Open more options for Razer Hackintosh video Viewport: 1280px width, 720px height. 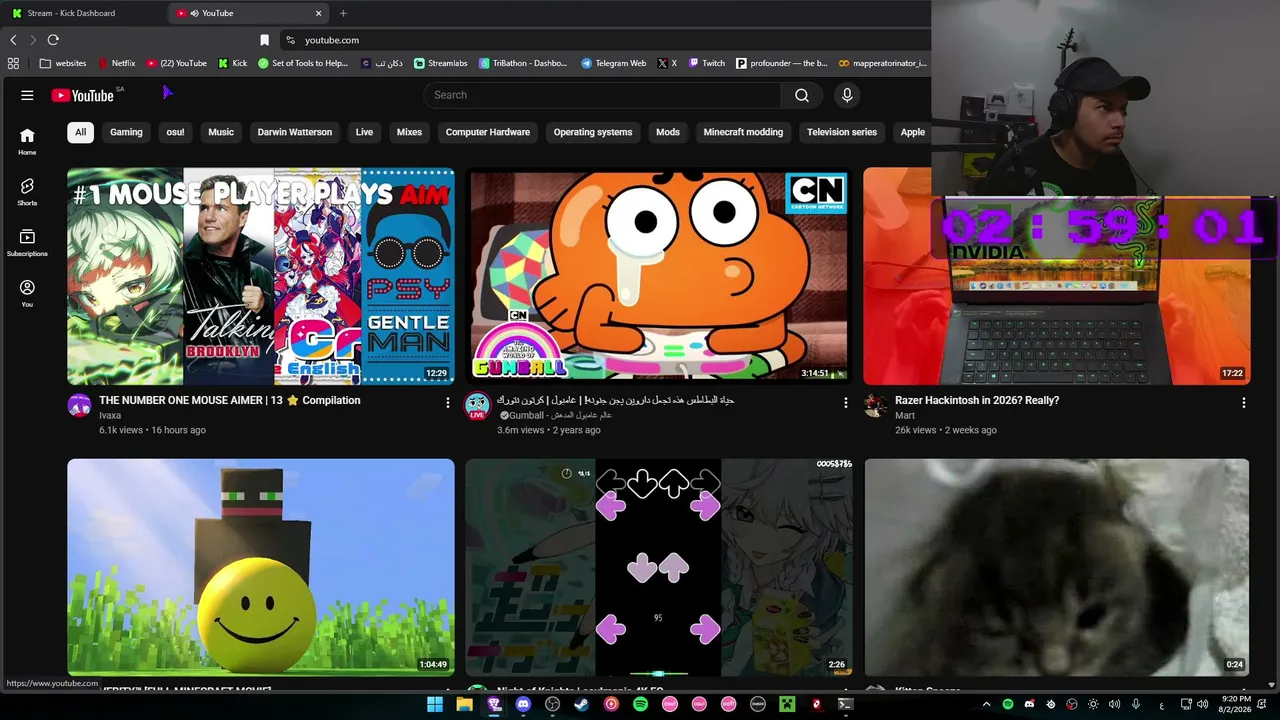tap(1243, 402)
